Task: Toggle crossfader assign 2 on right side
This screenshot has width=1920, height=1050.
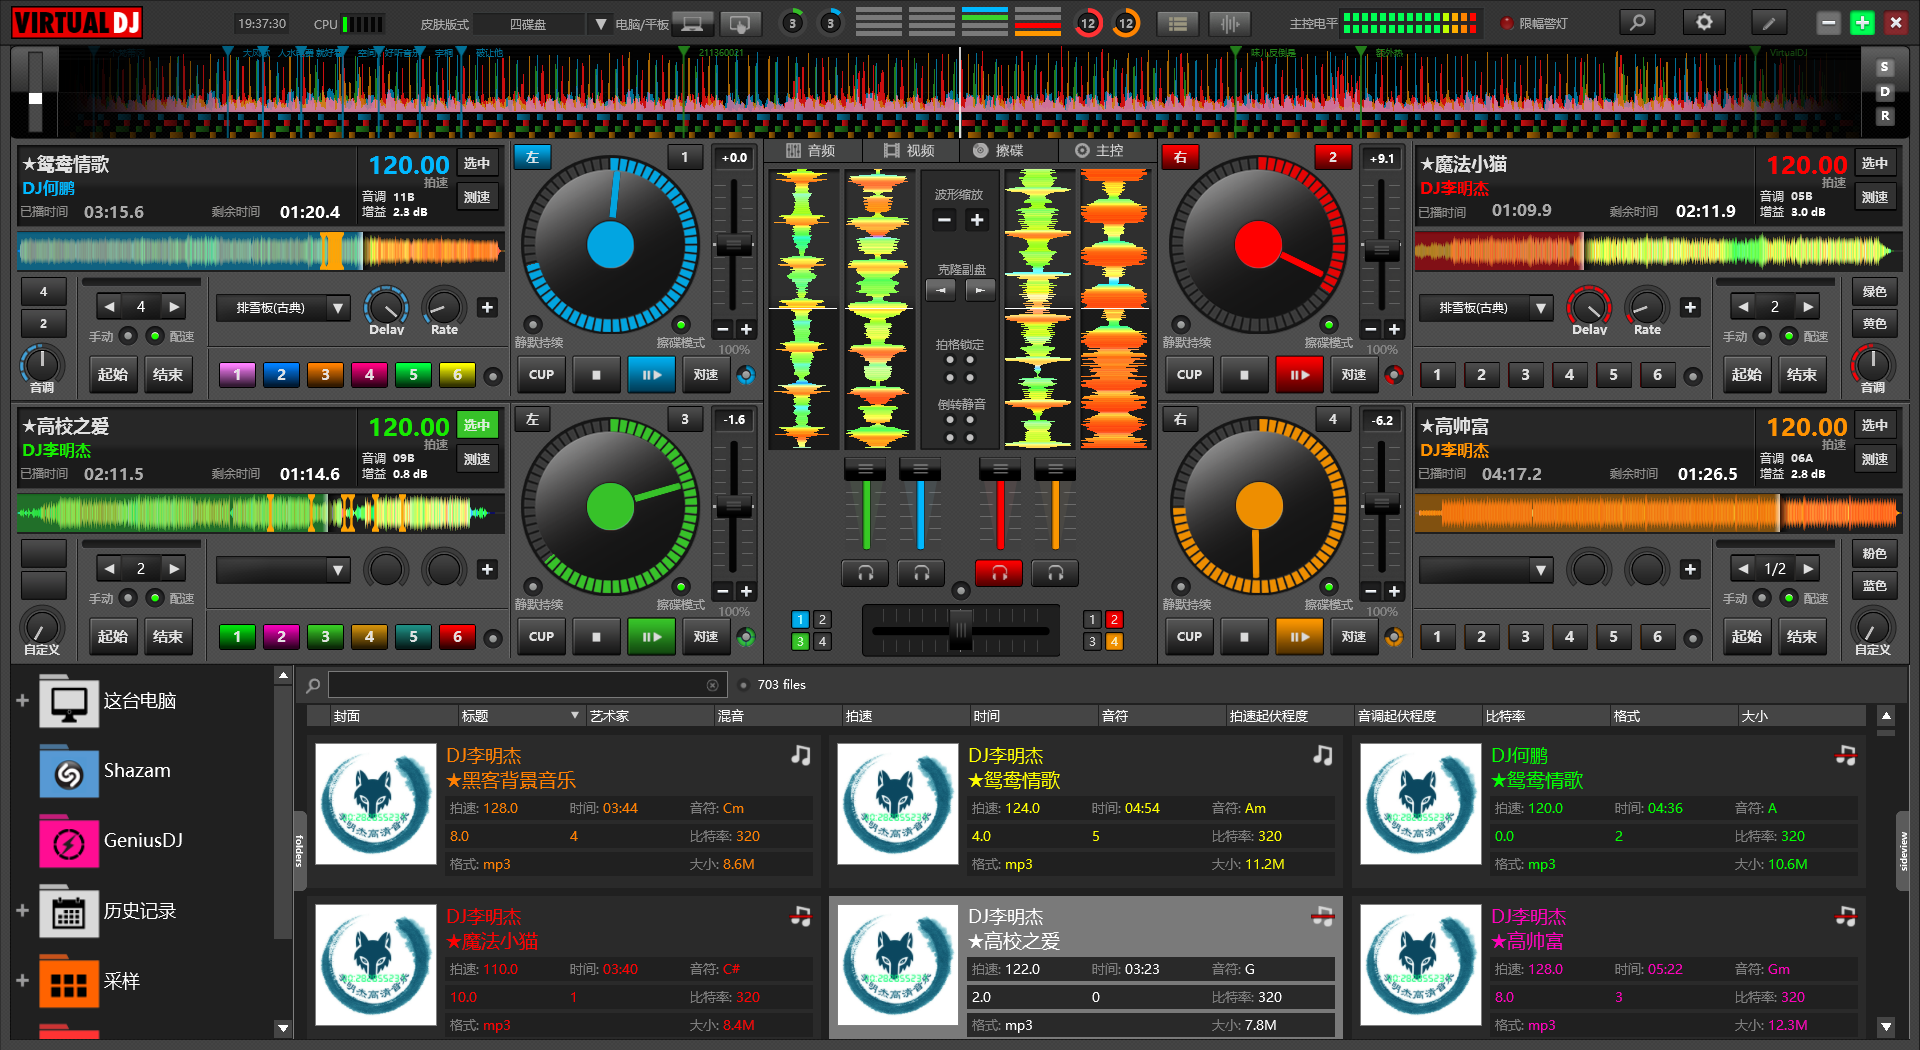Action: pos(1114,619)
